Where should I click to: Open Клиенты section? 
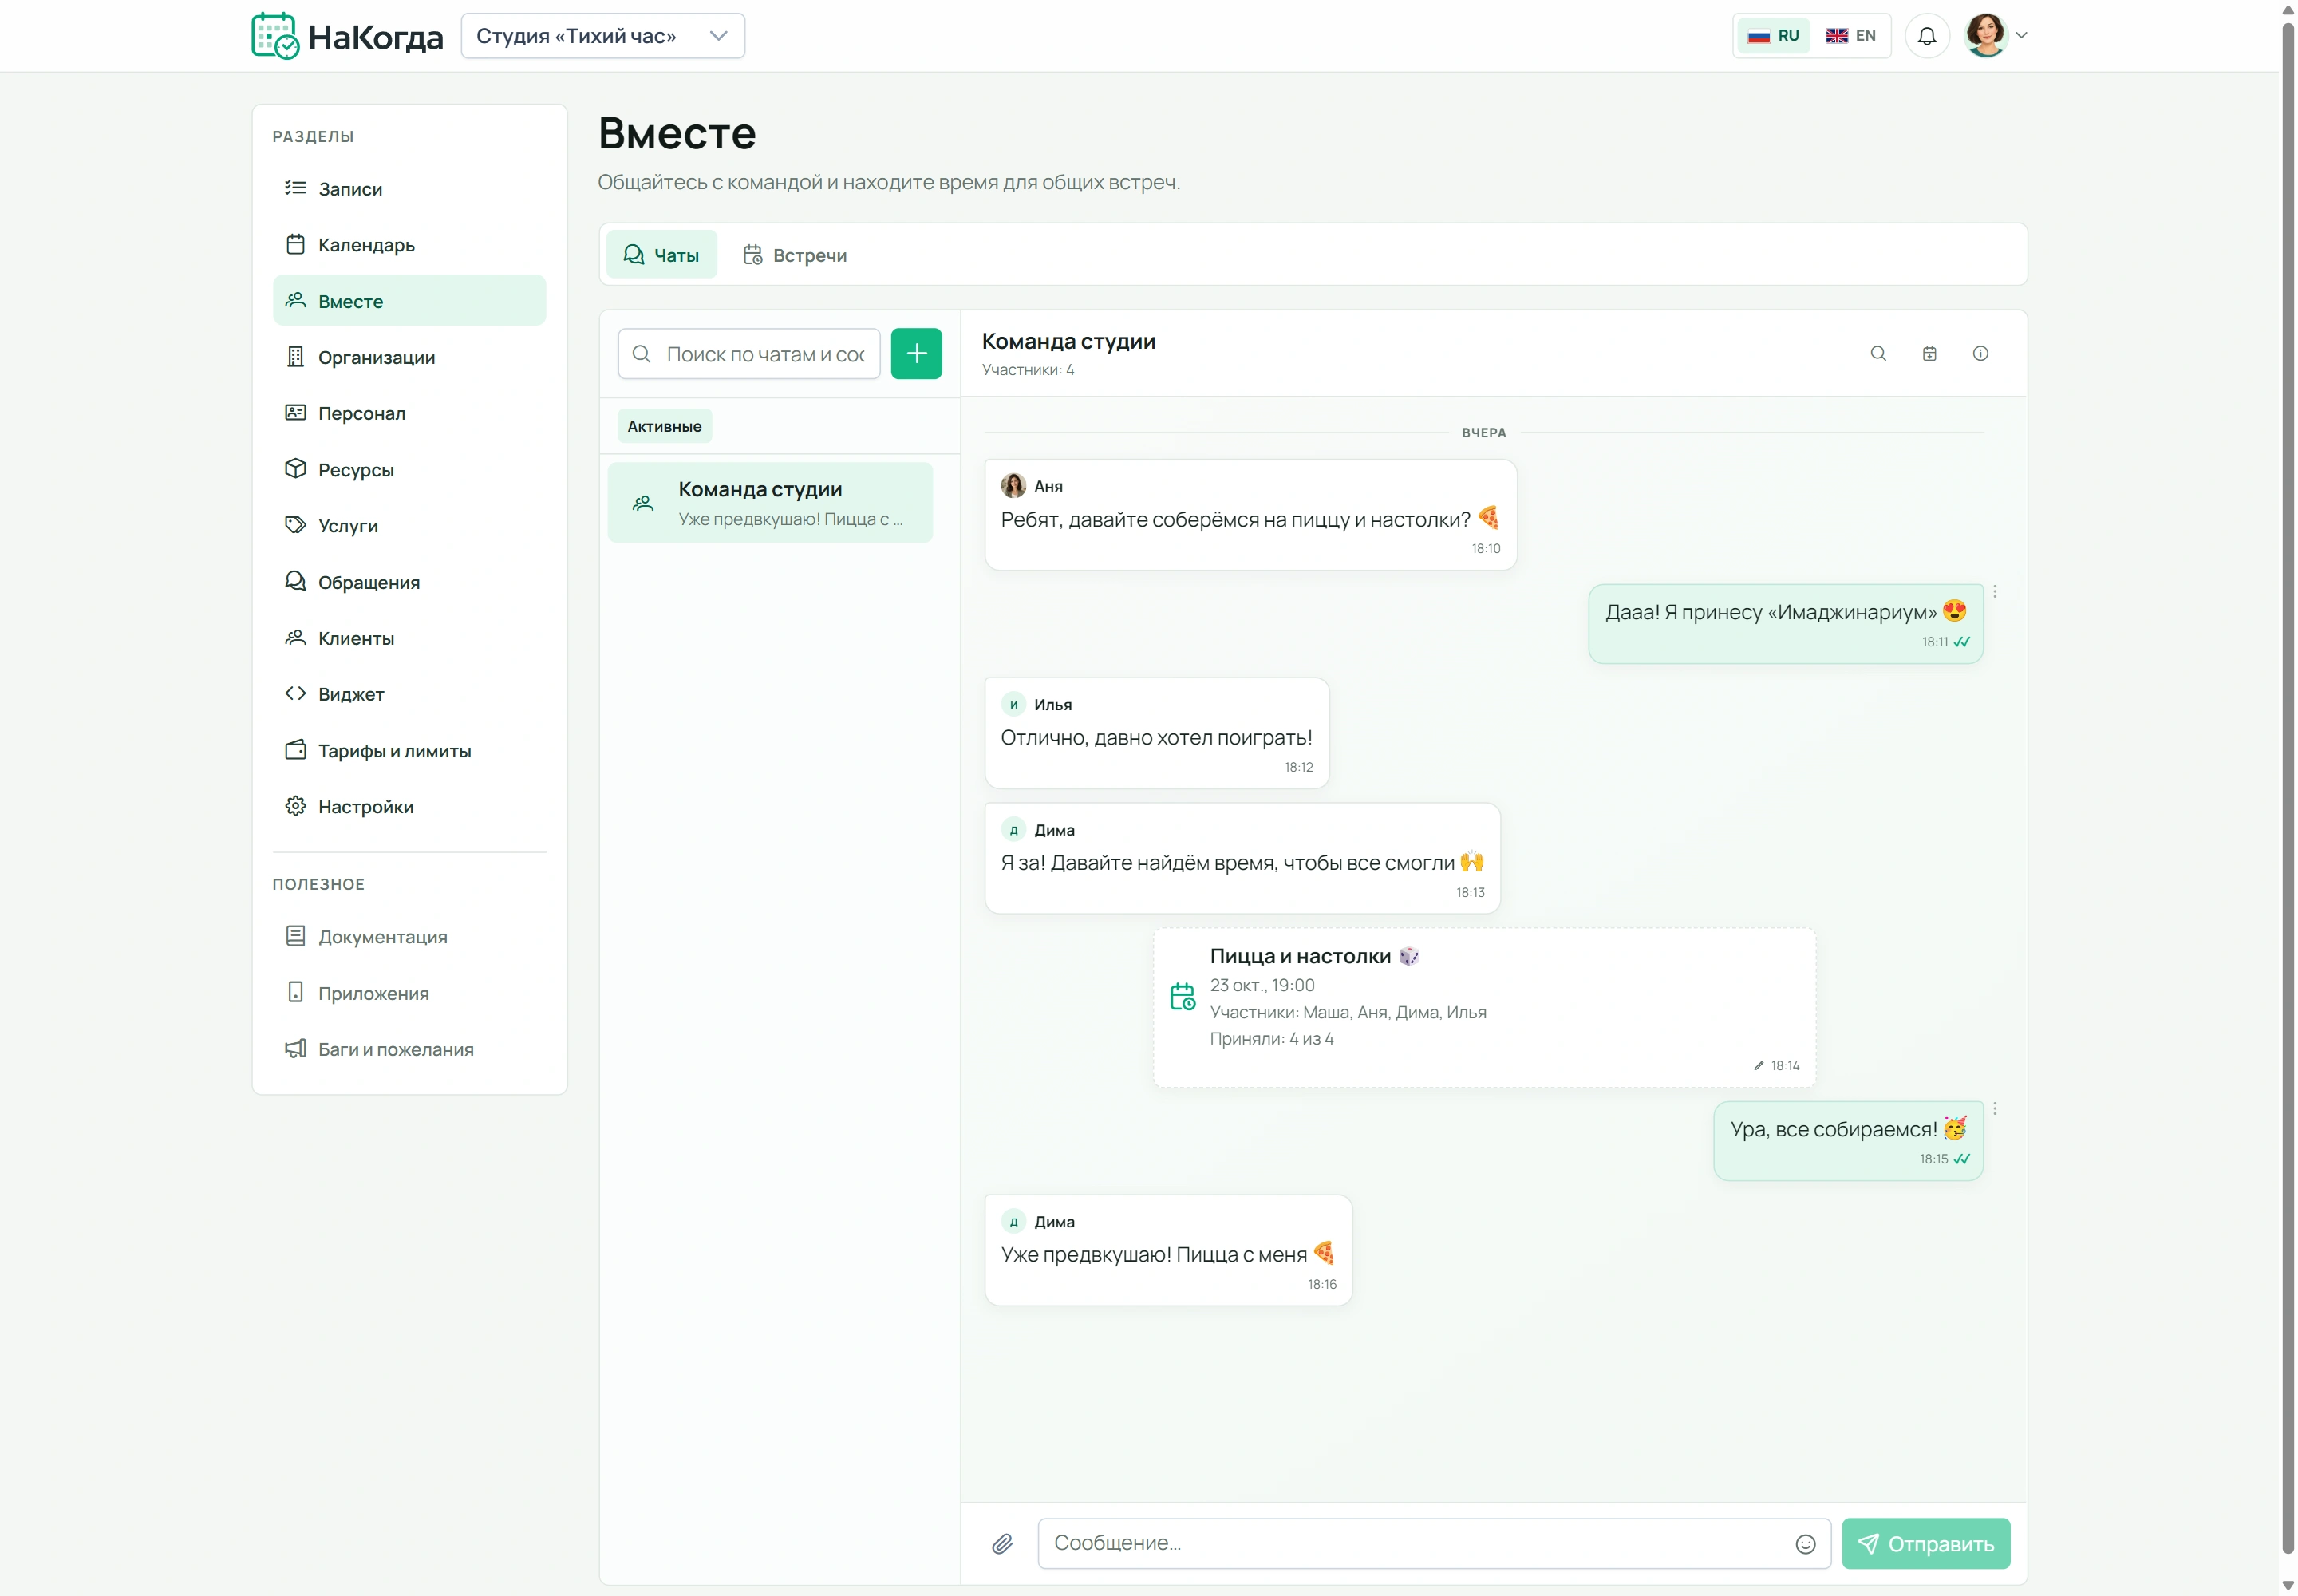point(409,638)
